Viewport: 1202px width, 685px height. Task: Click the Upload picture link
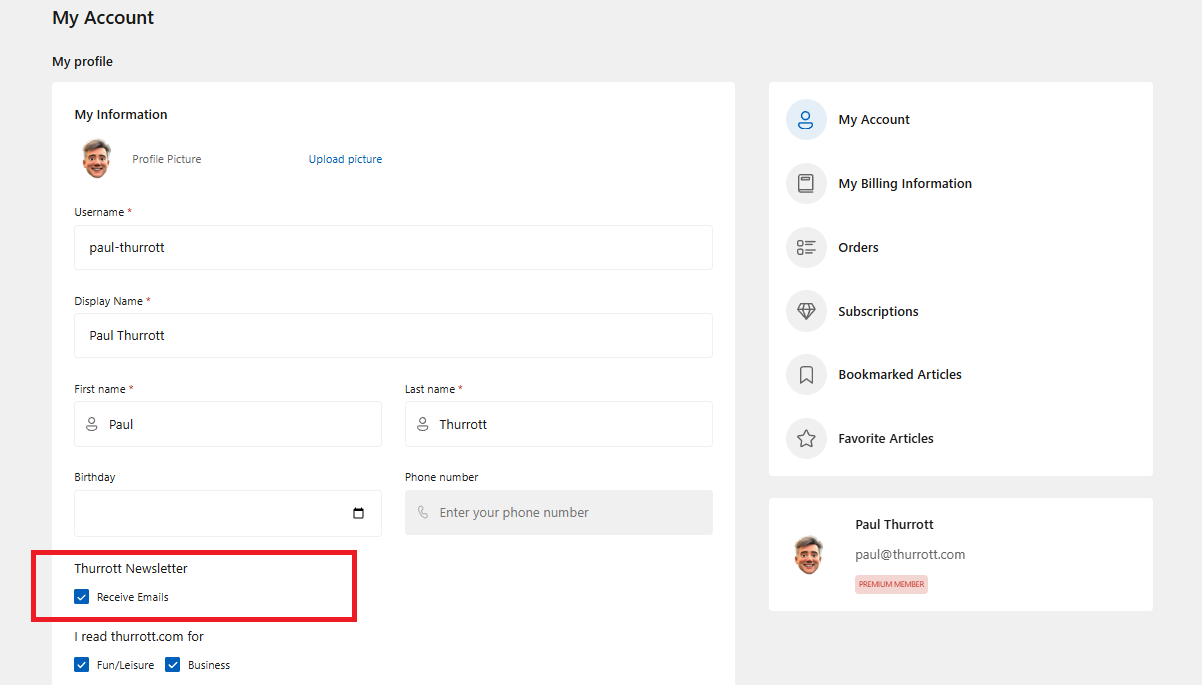coord(345,159)
